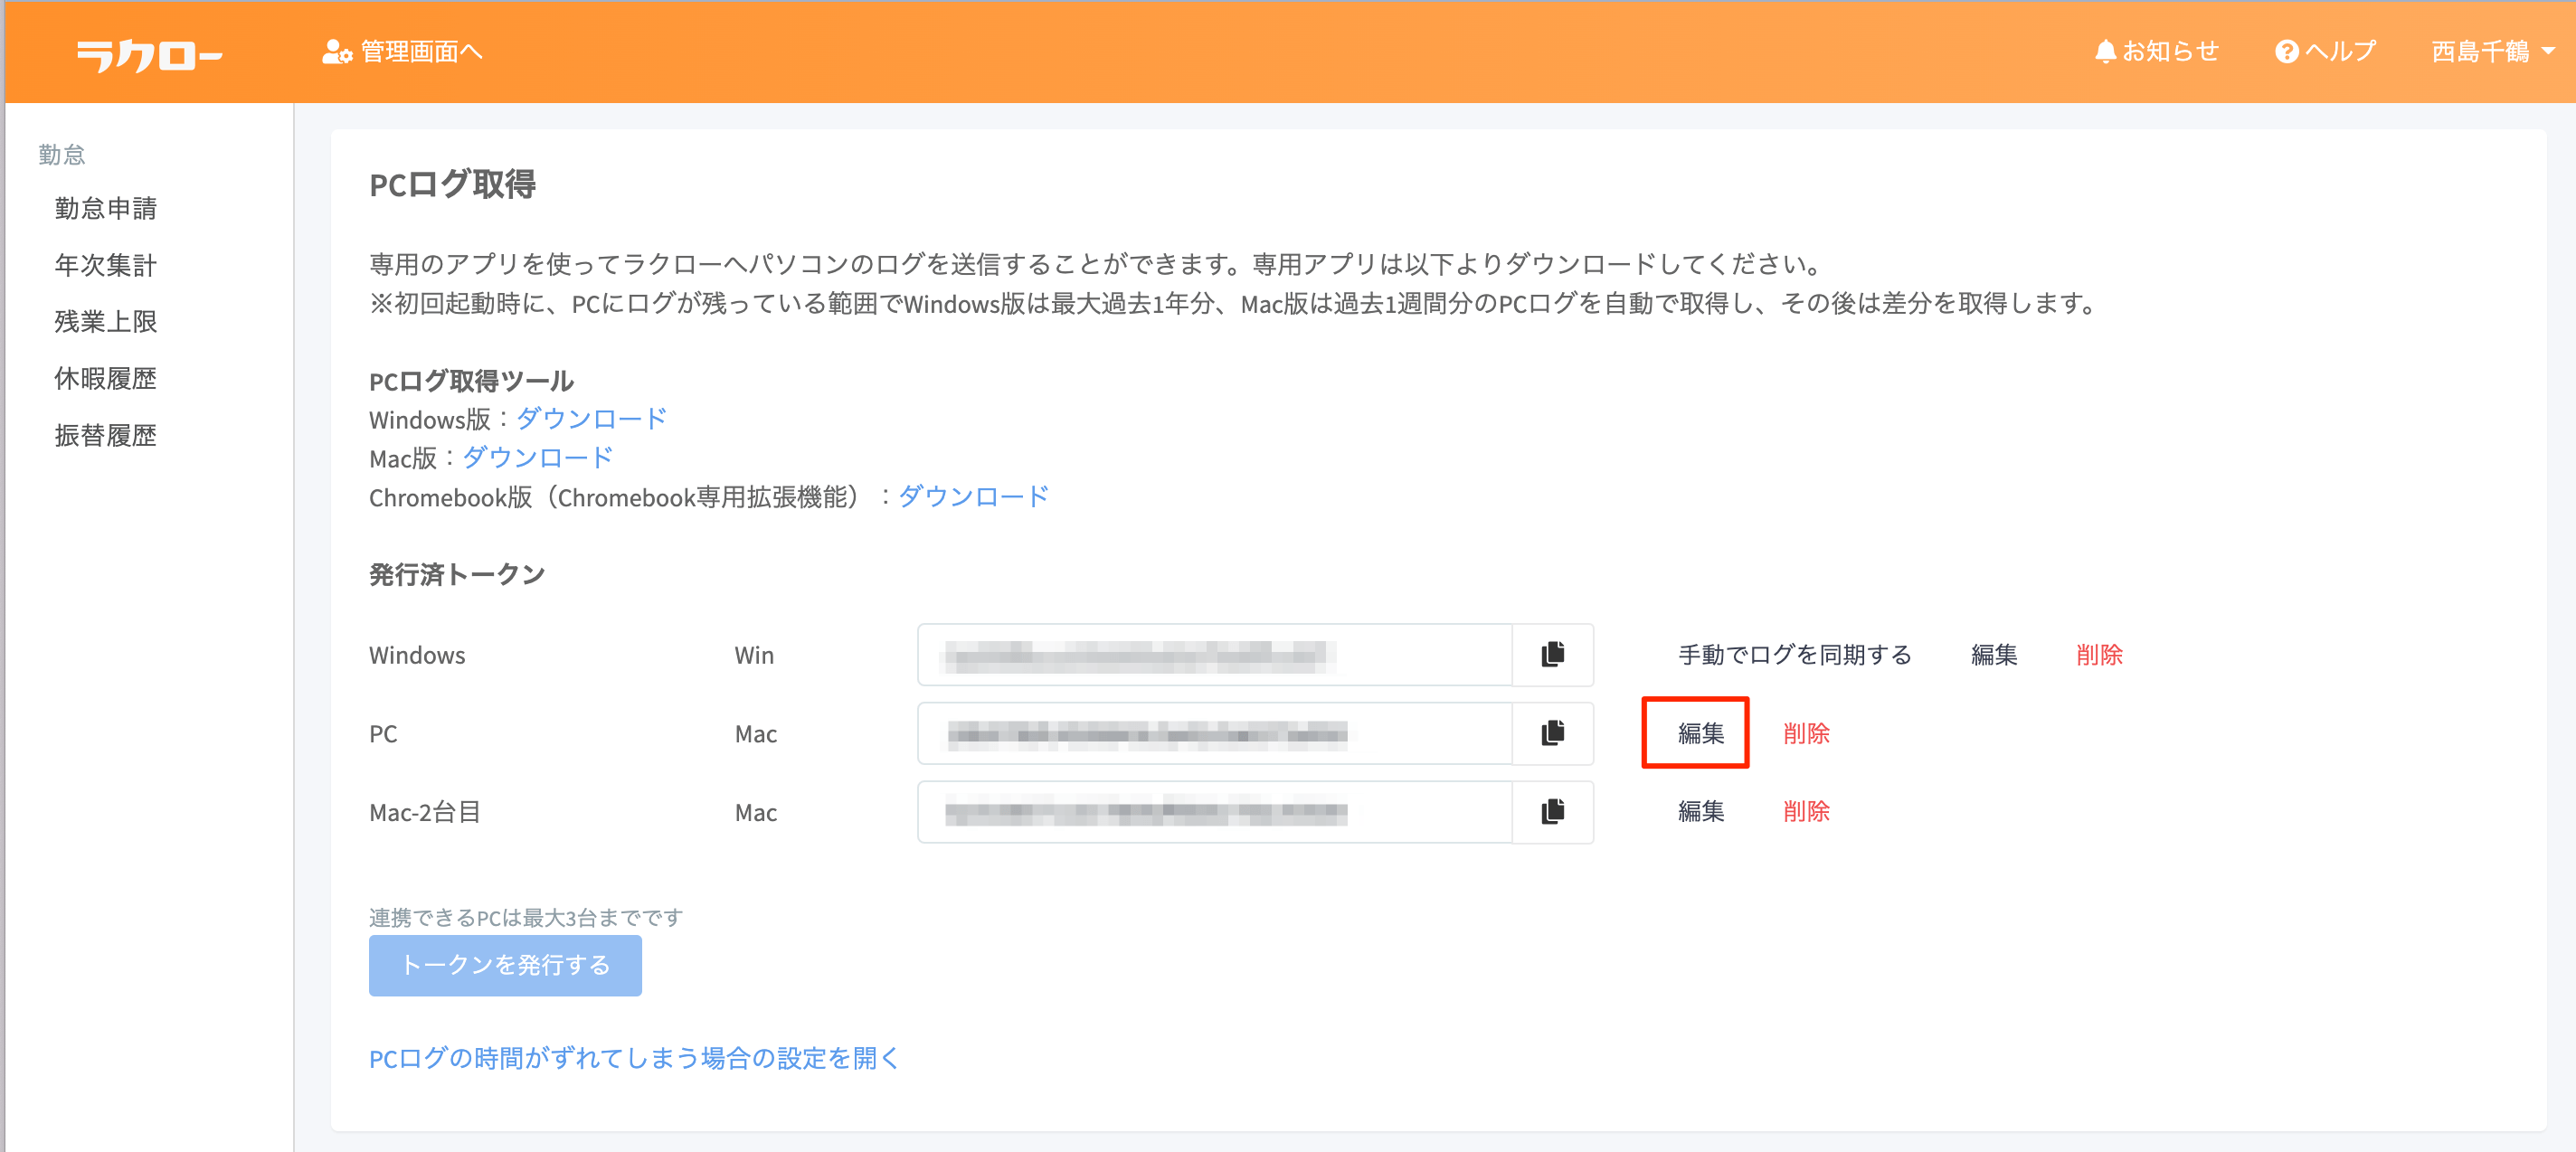Delete the Mac-2台目 token
Screen dimensions: 2576x1152
1806,812
